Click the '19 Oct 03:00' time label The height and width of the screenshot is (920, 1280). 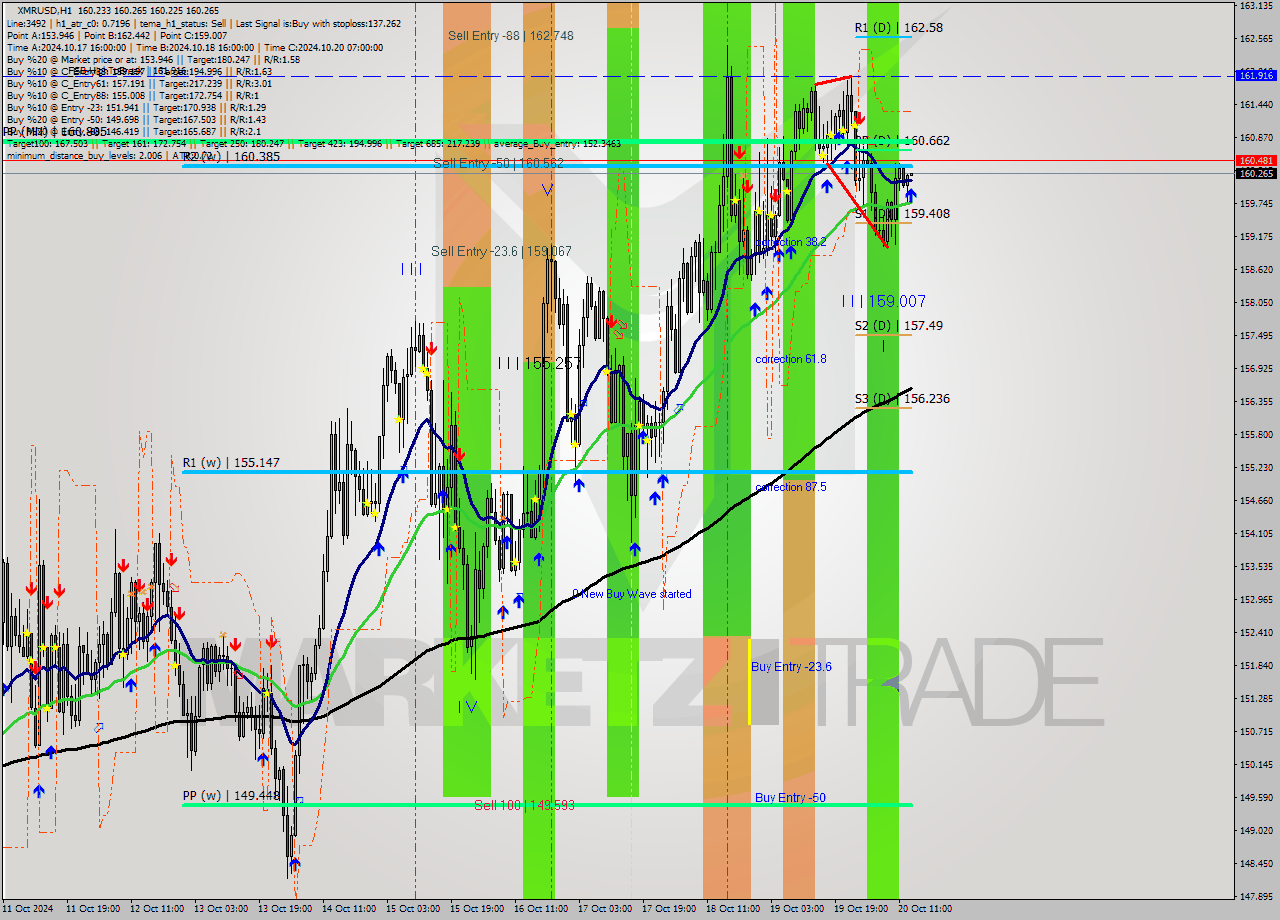(x=797, y=909)
